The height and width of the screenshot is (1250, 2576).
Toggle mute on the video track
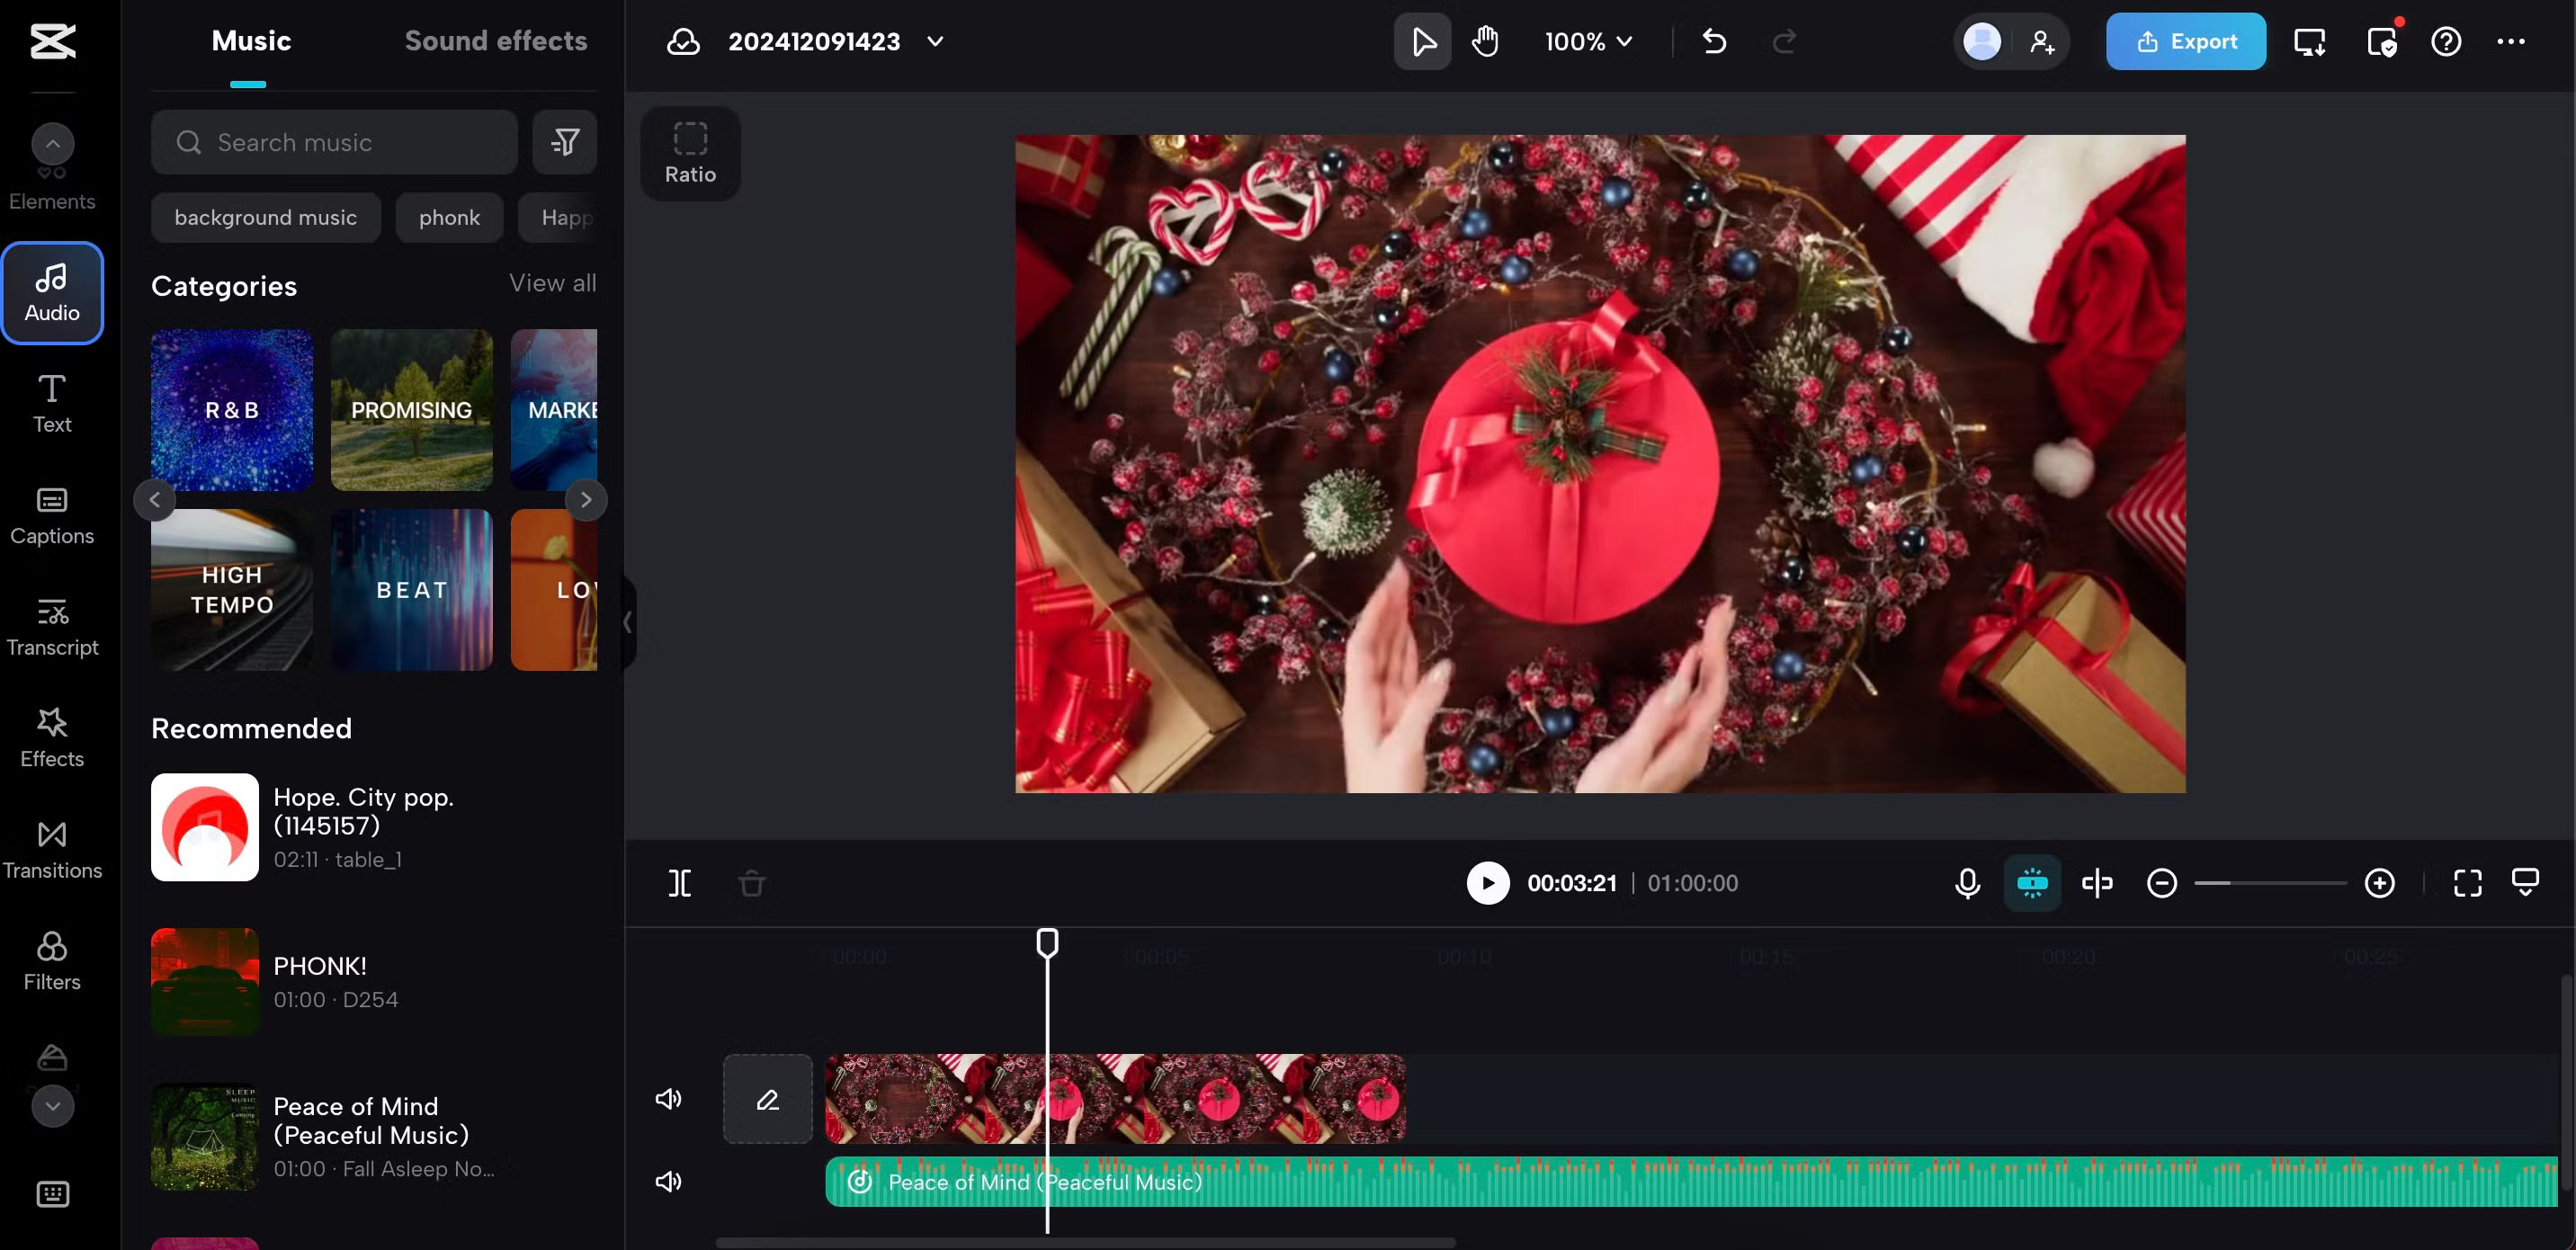pos(667,1097)
